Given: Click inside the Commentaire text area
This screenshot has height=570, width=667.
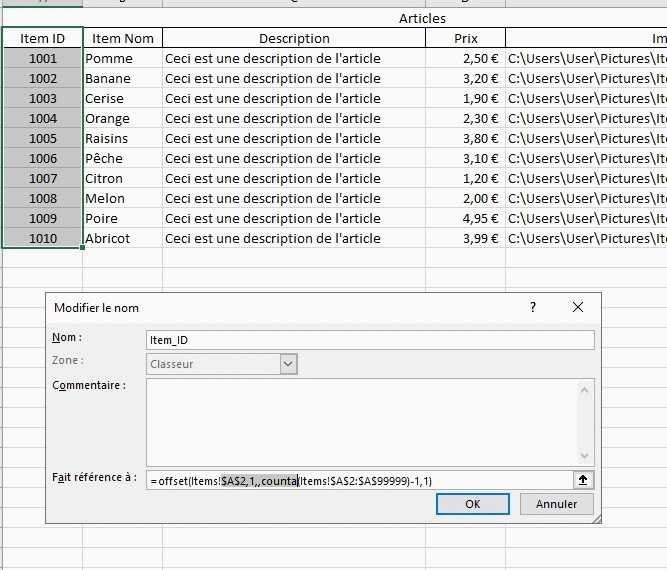Looking at the screenshot, I should tap(360, 422).
